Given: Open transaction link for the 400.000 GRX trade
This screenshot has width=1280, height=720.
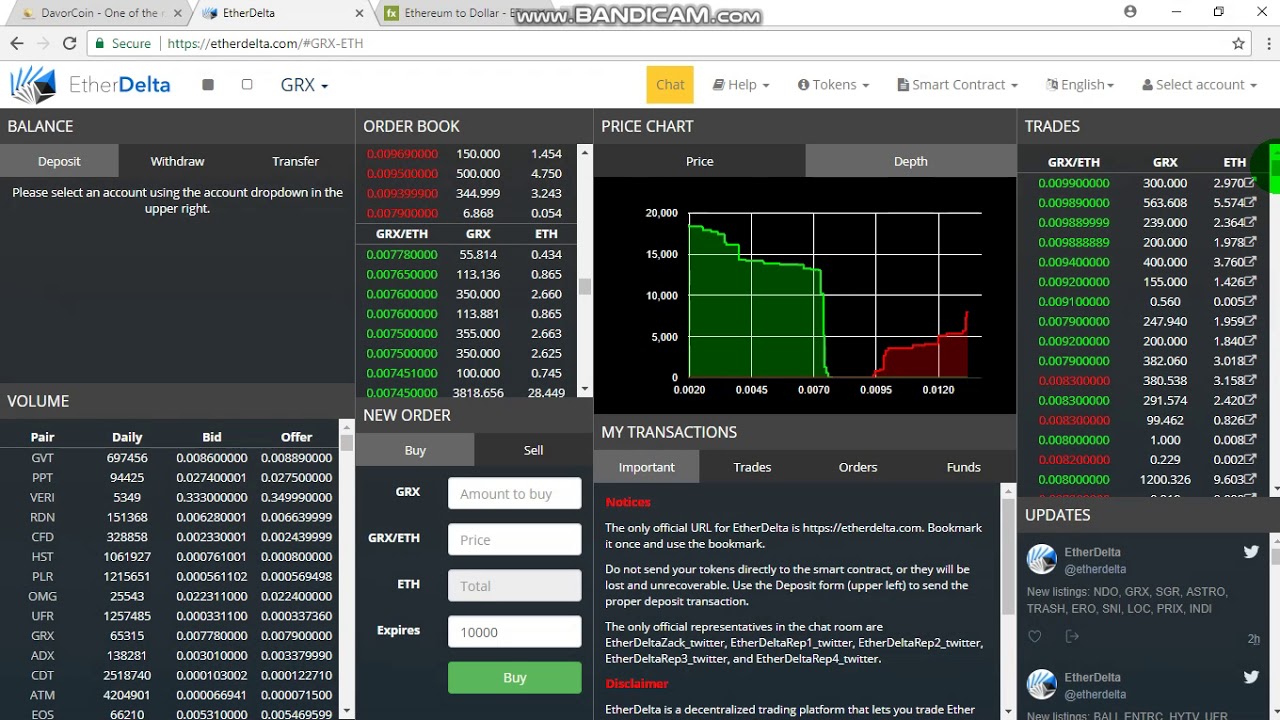Looking at the screenshot, I should pyautogui.click(x=1250, y=262).
